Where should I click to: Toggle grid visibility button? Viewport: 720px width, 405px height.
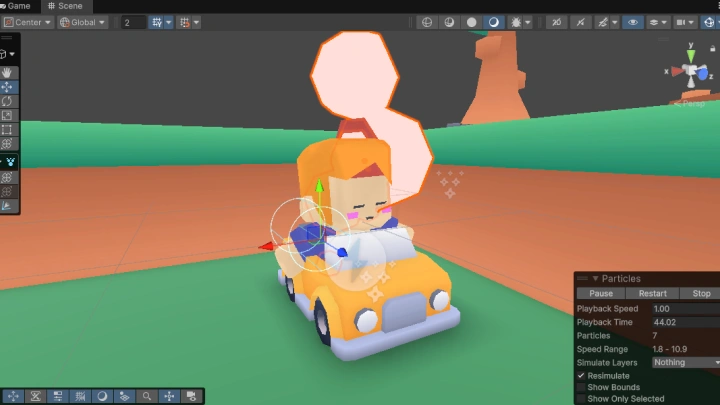(157, 22)
